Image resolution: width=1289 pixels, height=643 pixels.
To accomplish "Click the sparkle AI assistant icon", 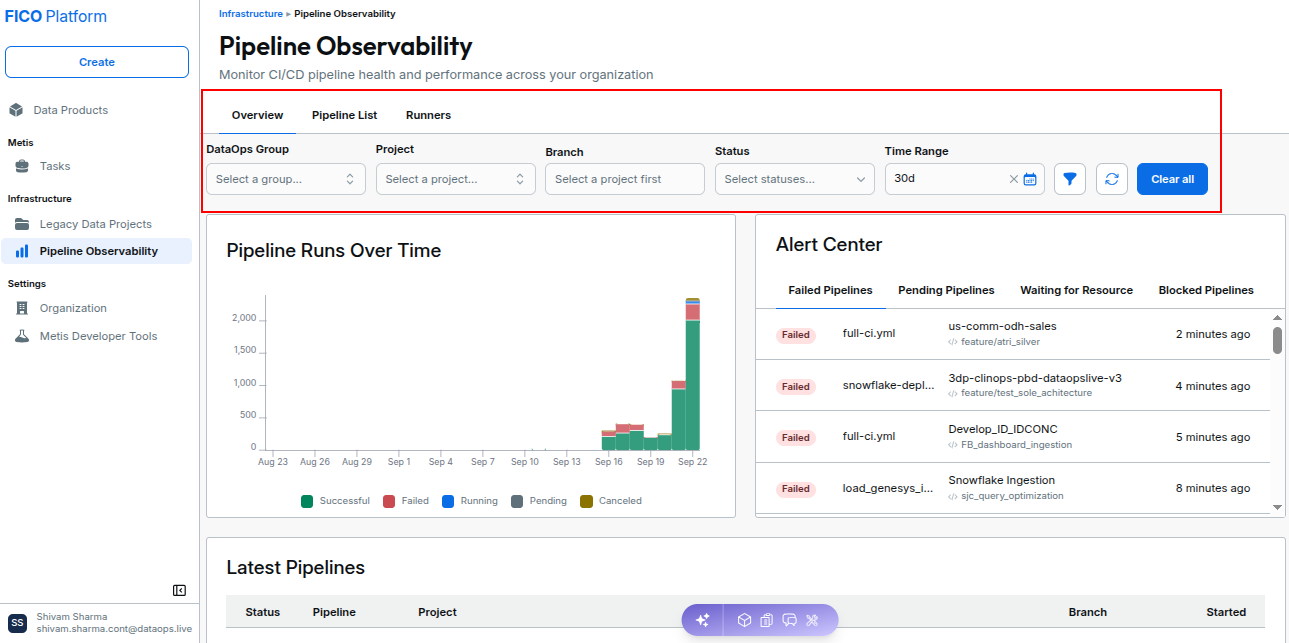I will 703,620.
